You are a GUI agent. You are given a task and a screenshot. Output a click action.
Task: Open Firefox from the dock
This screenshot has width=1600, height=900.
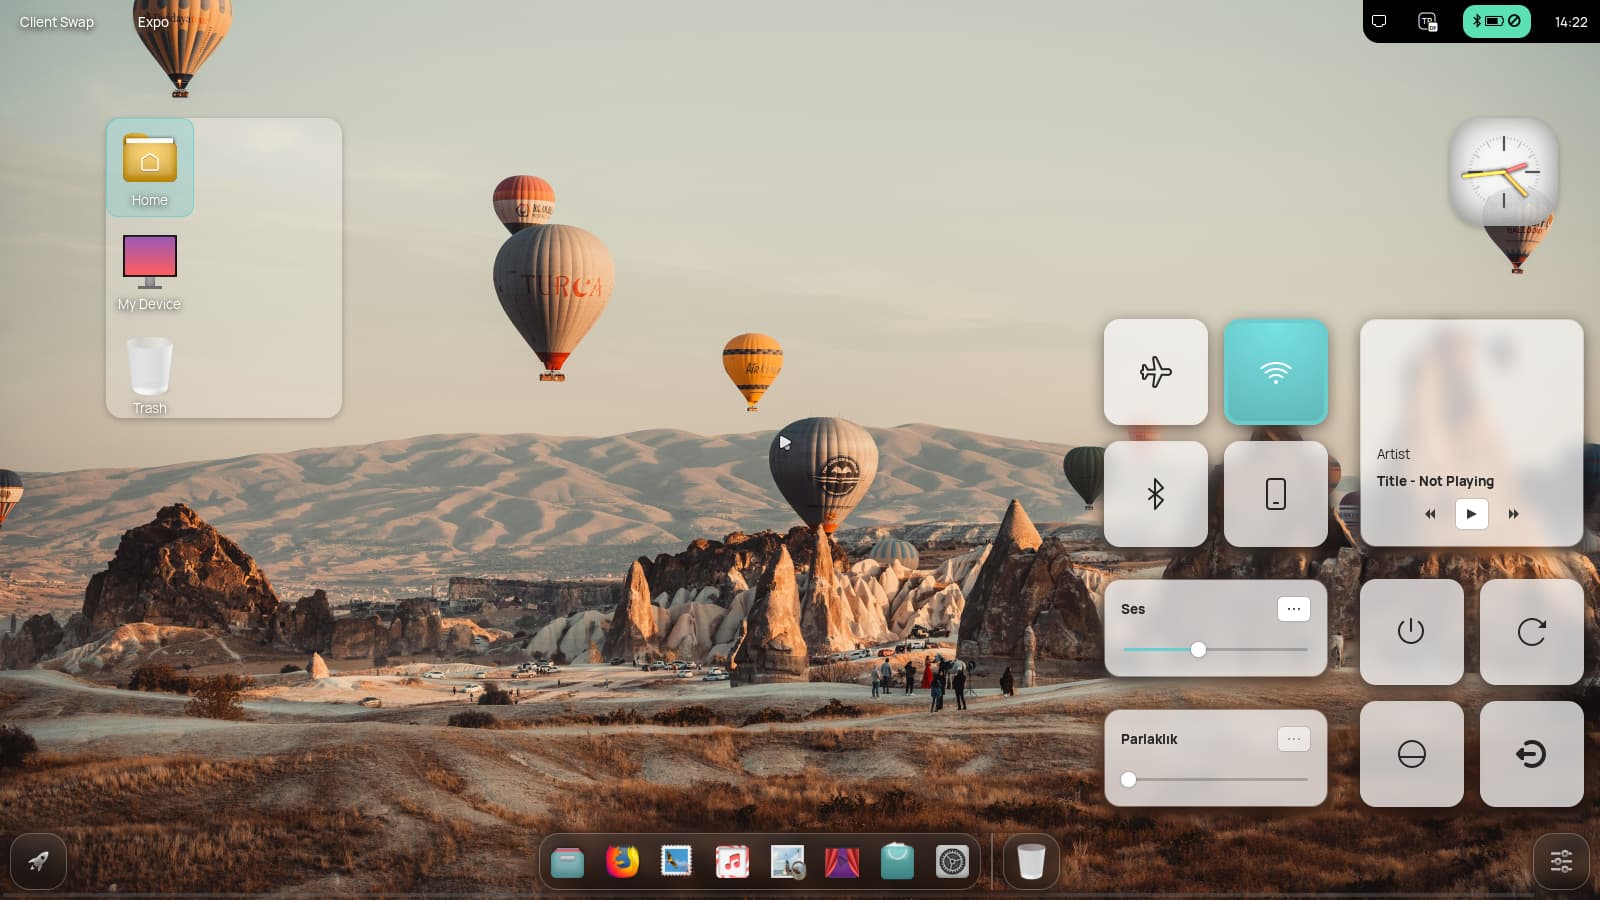622,861
